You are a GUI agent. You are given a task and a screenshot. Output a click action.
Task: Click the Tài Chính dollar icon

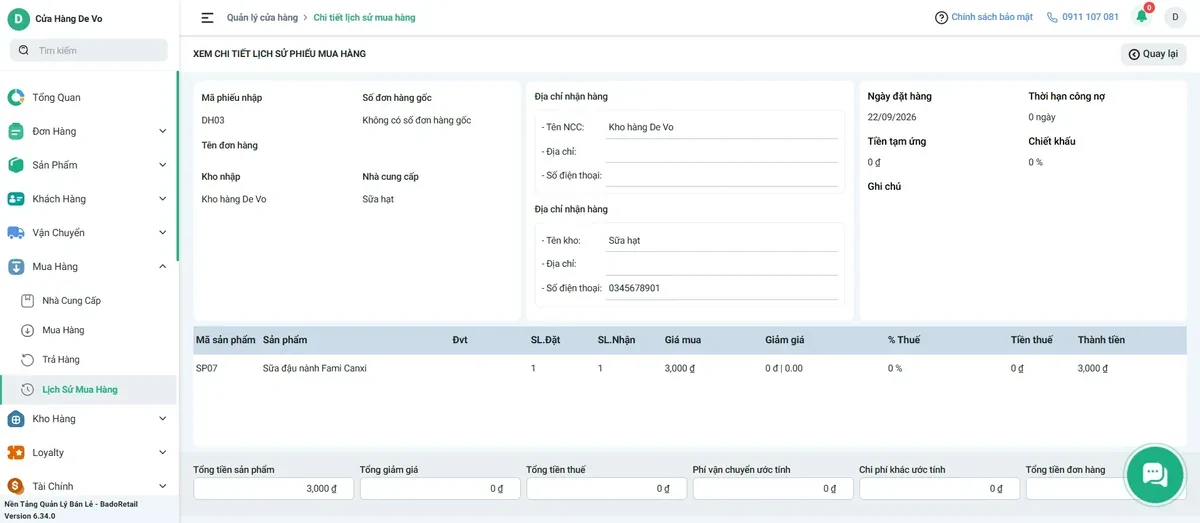pos(16,486)
